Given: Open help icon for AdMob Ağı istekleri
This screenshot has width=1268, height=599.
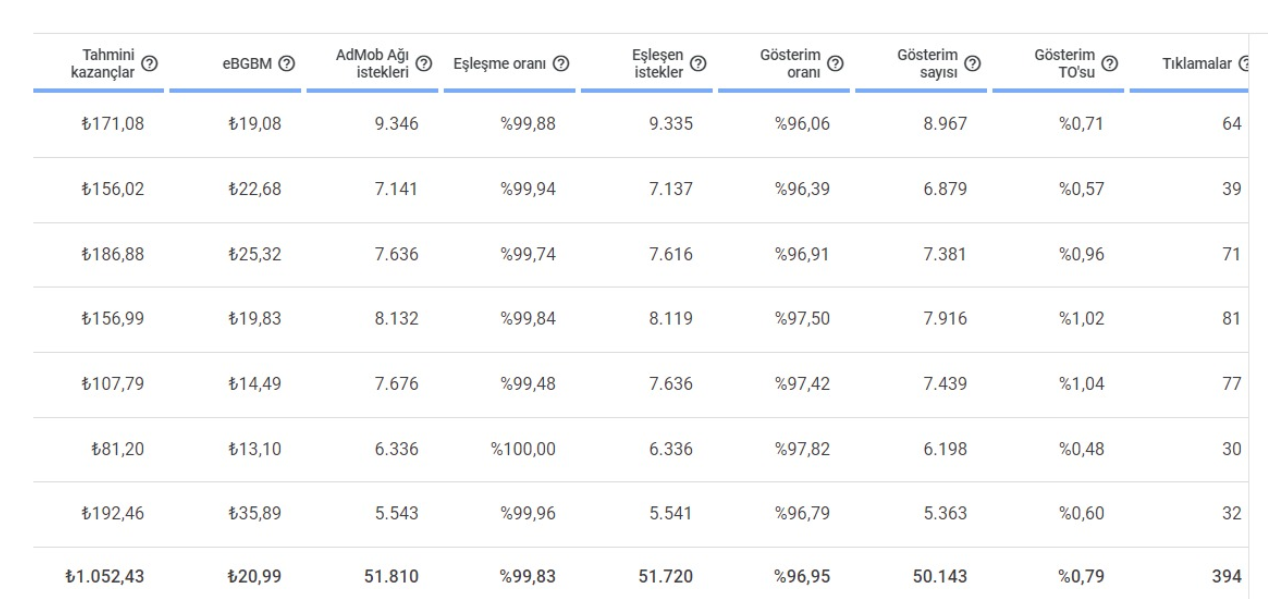Looking at the screenshot, I should [x=424, y=64].
